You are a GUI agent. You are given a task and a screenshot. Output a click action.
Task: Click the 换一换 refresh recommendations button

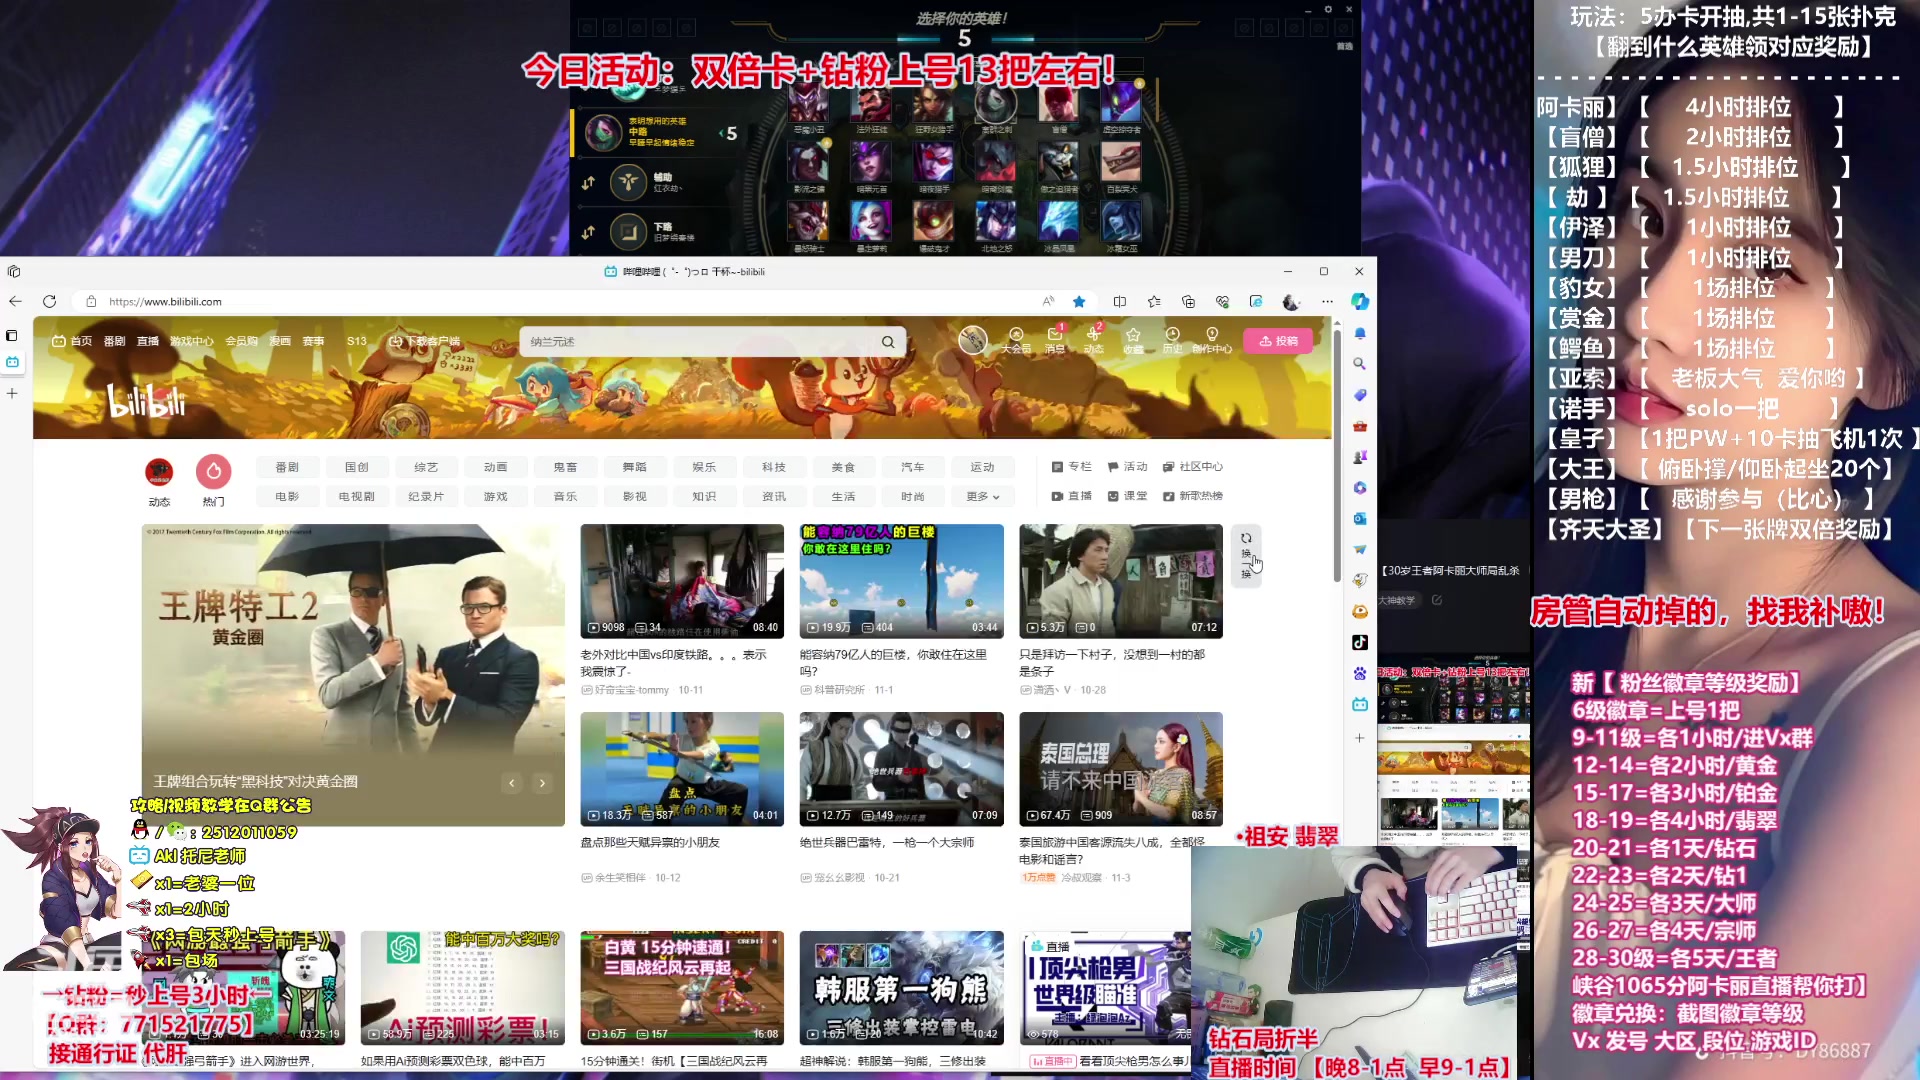click(1246, 555)
